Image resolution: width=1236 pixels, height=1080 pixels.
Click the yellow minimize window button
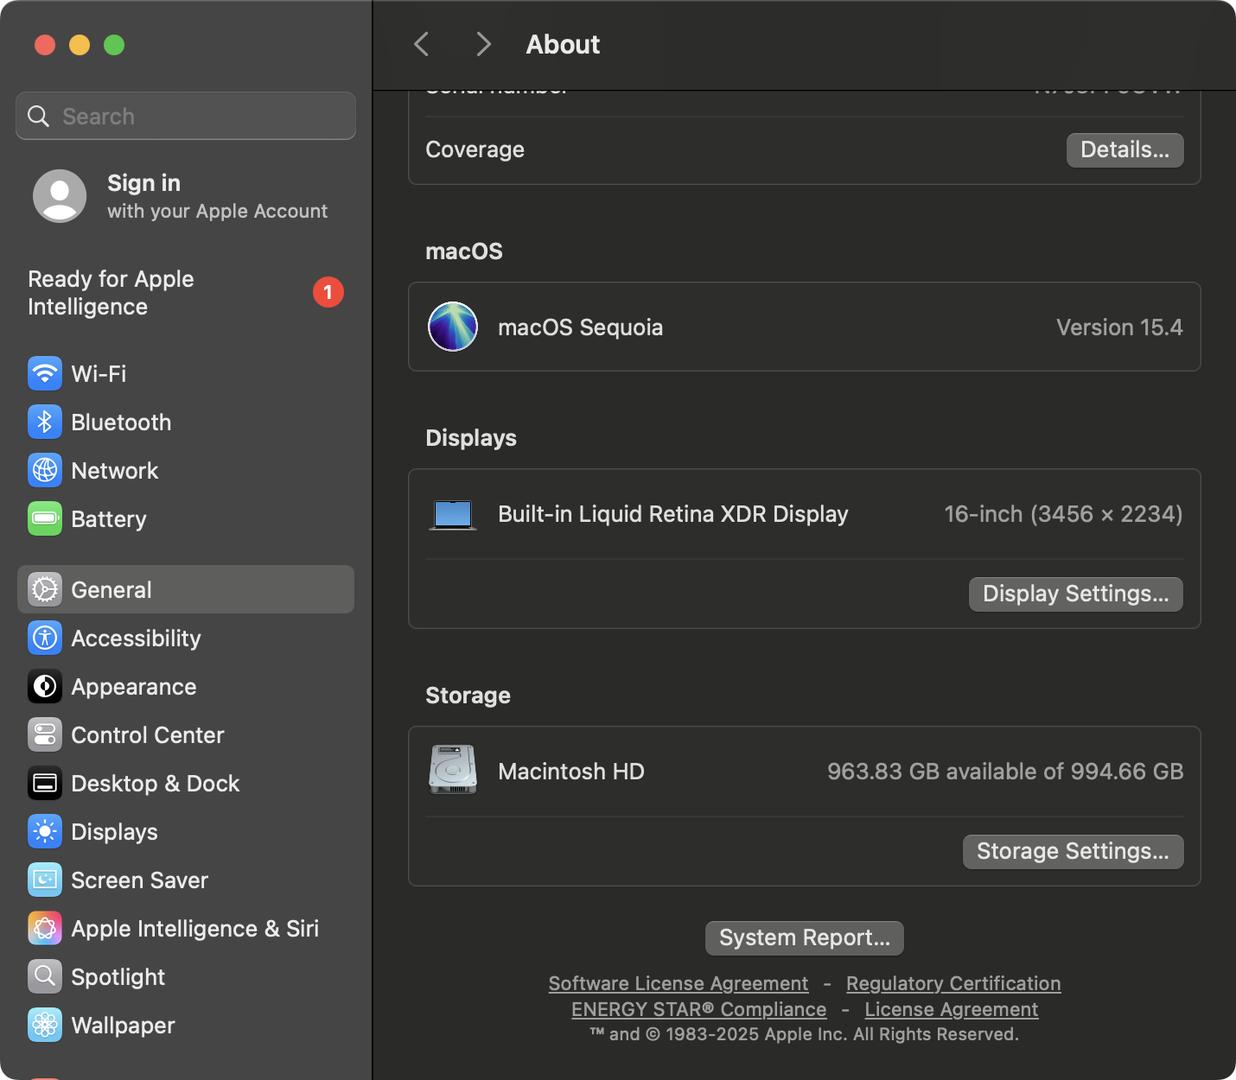click(80, 45)
